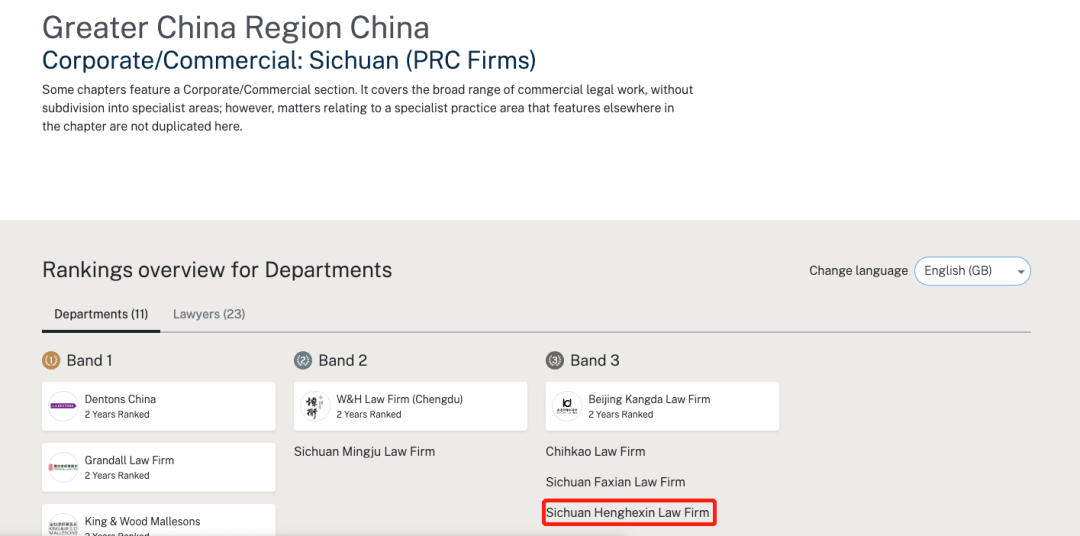
Task: Click the Band 3 medal icon
Action: coord(555,360)
